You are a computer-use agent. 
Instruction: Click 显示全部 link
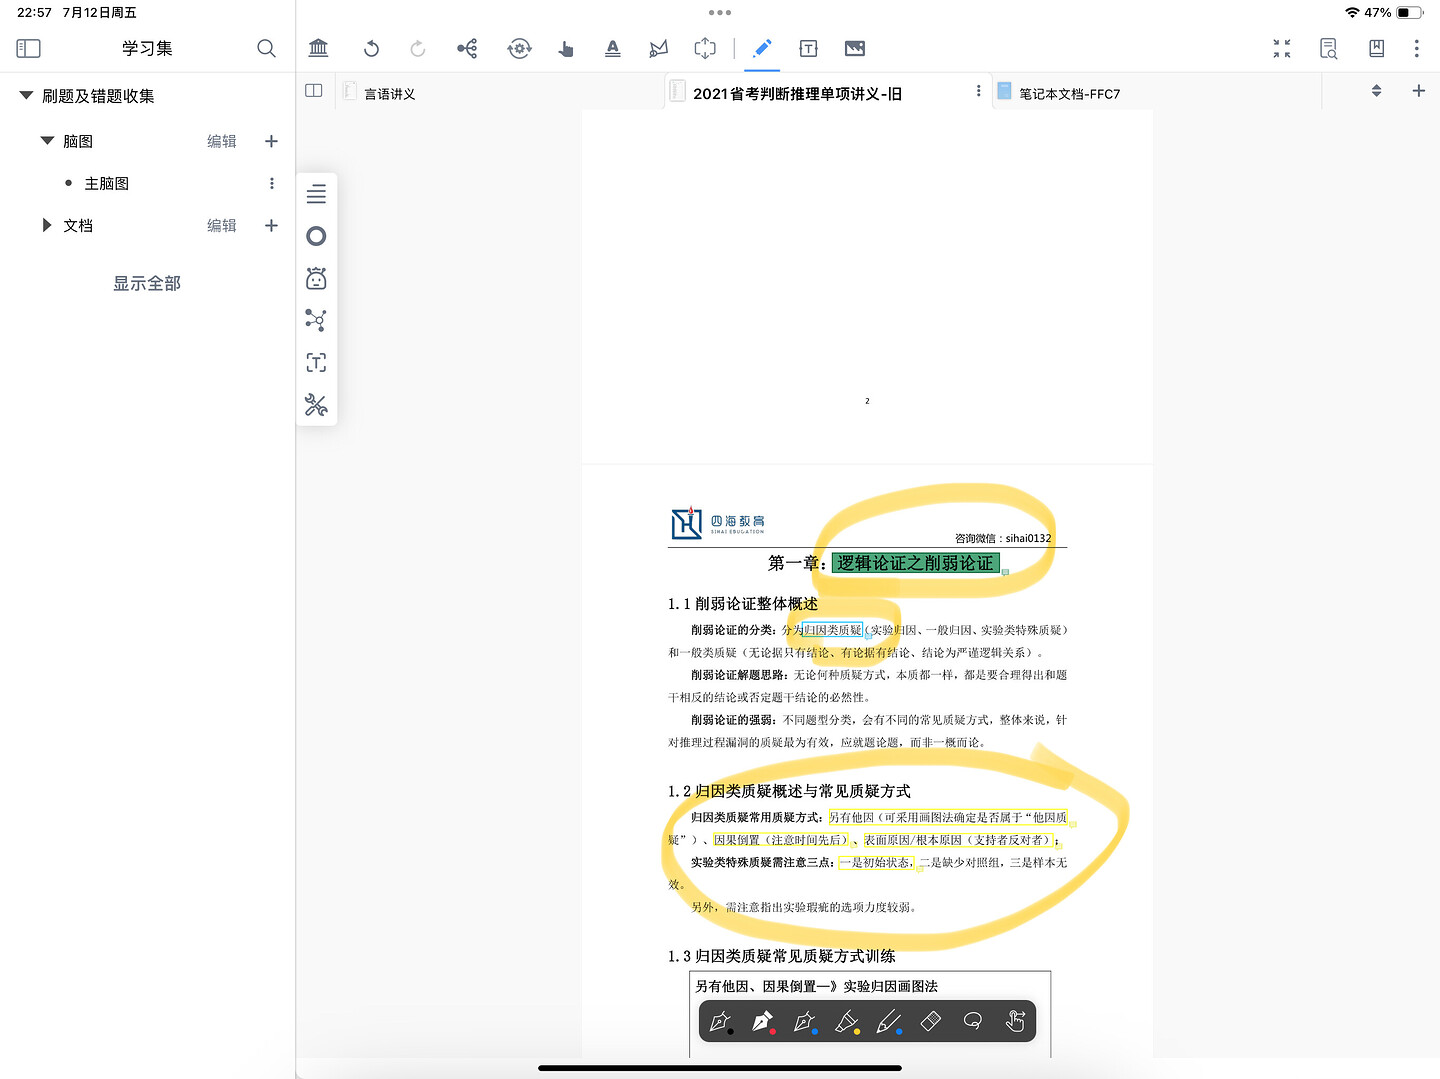pos(147,283)
